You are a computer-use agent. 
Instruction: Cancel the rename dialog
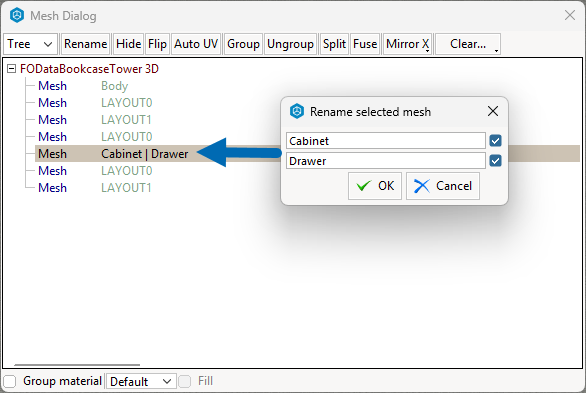tap(443, 186)
